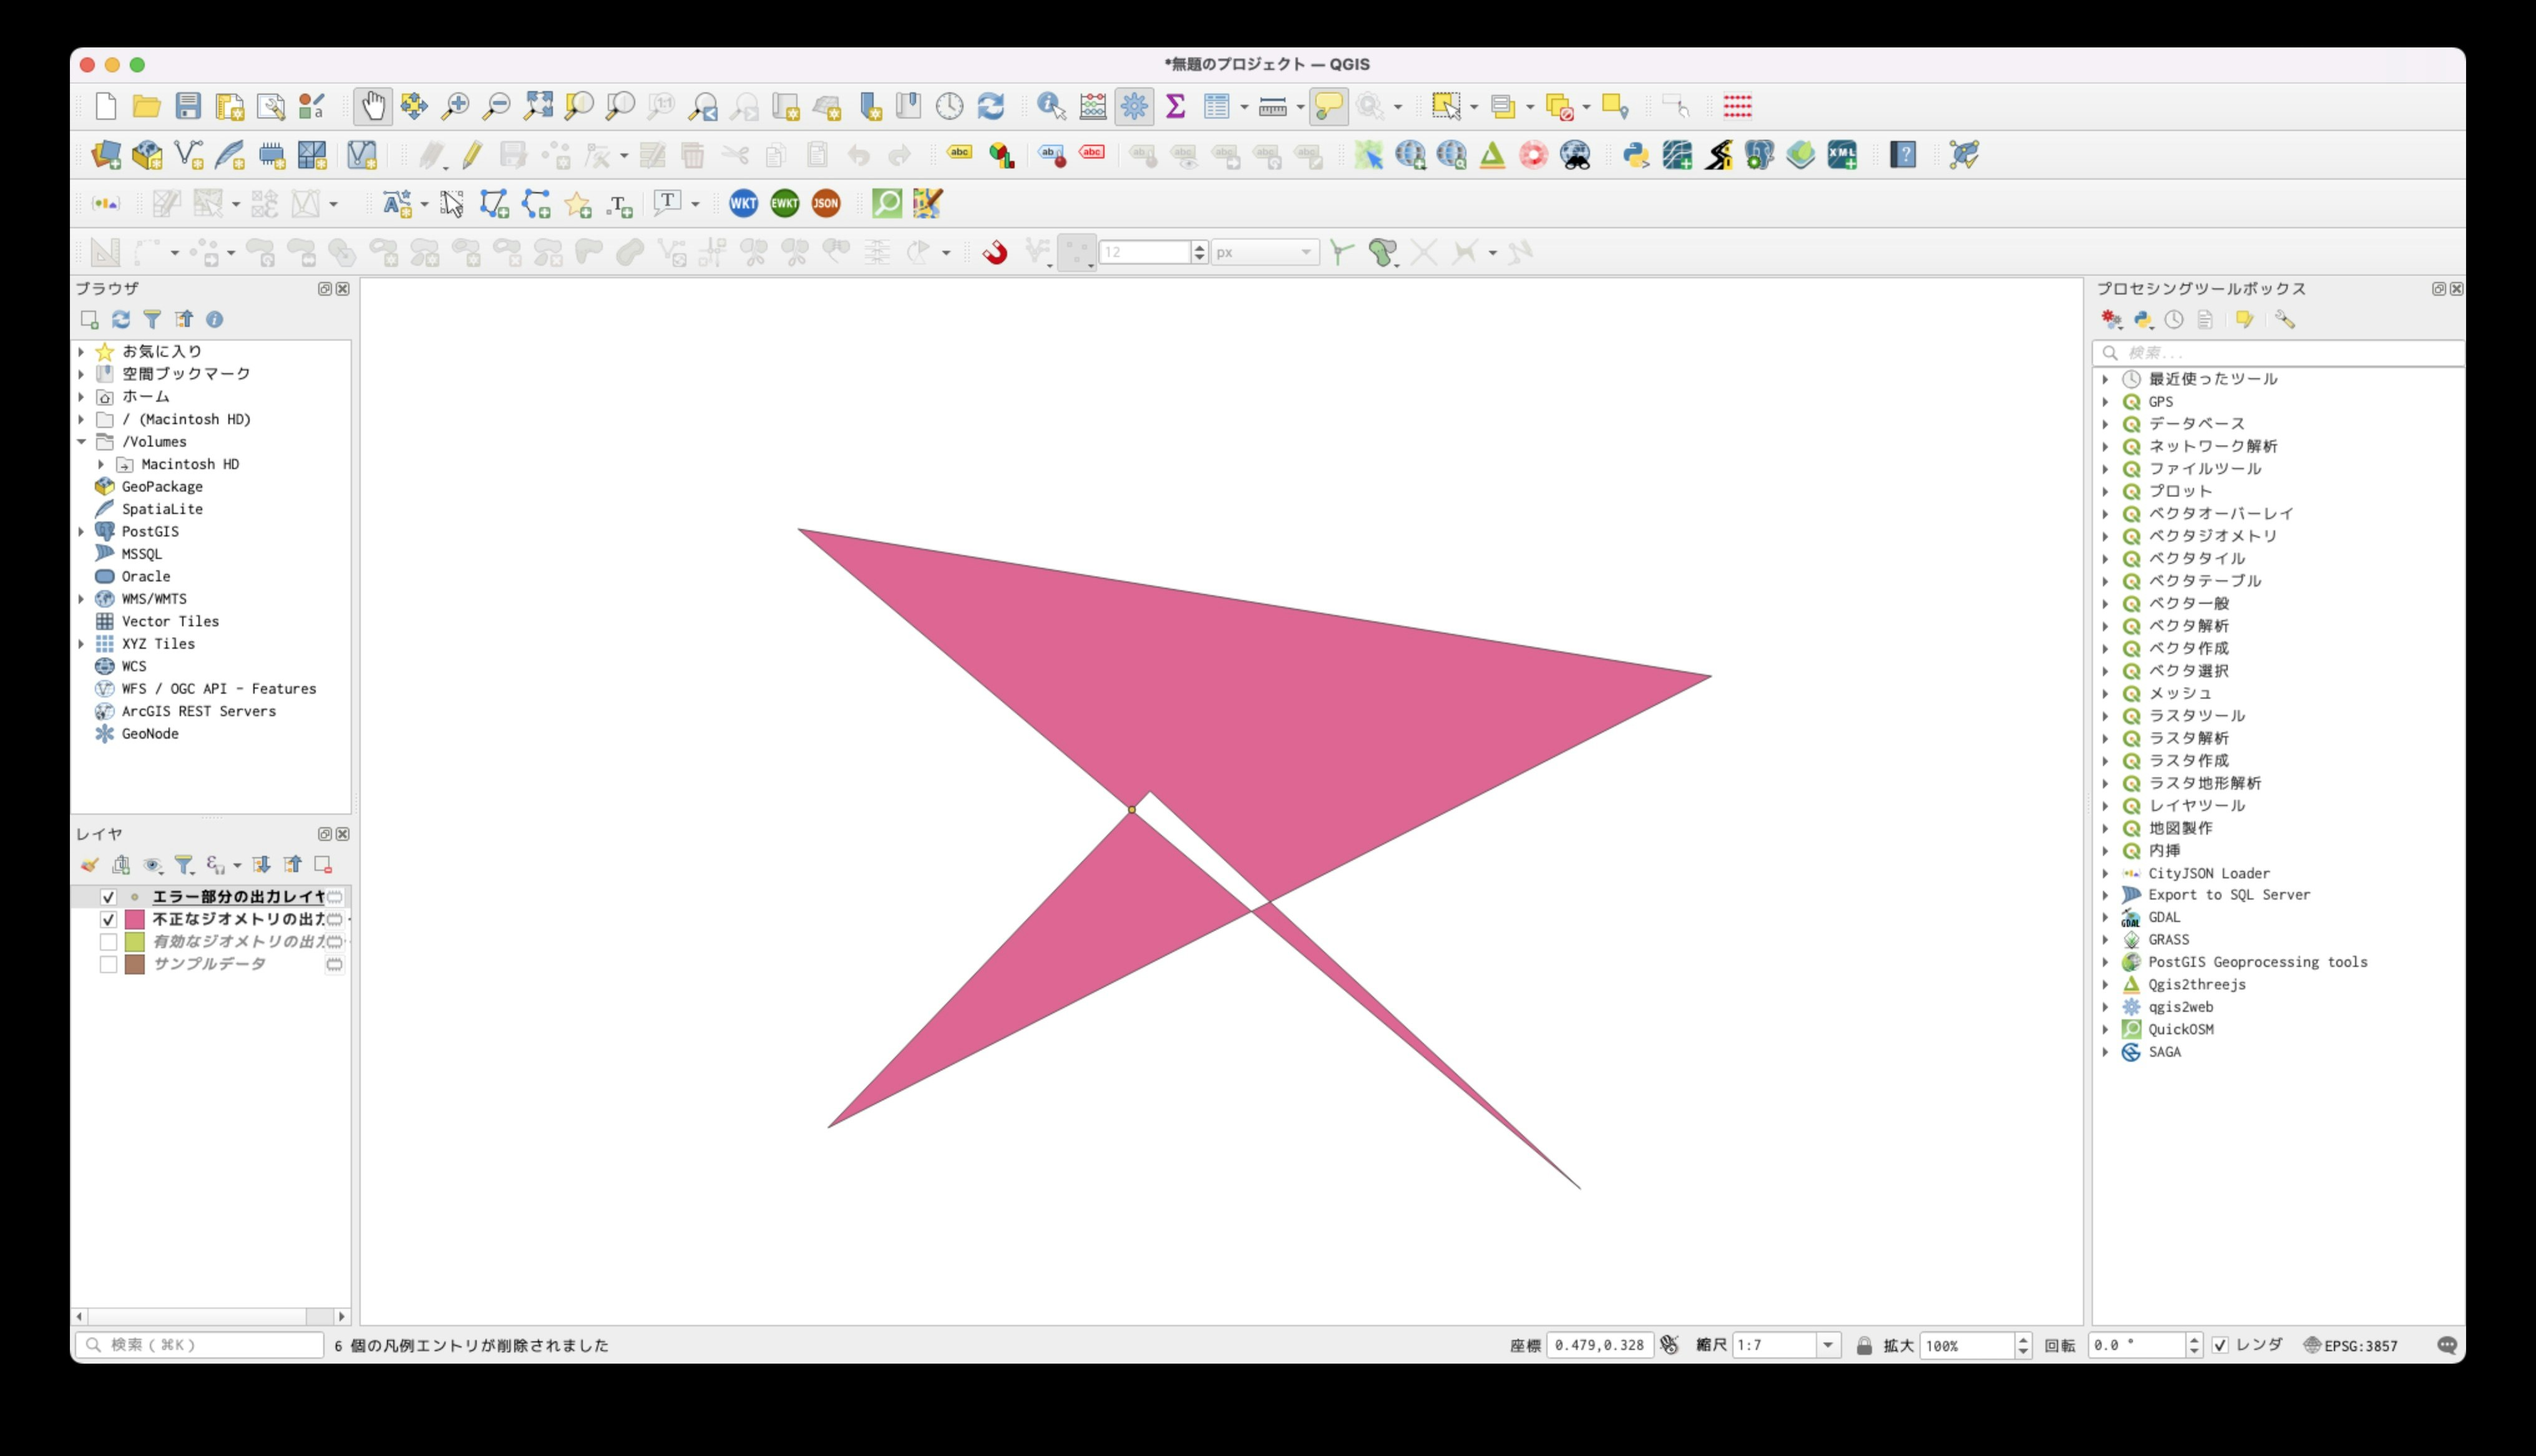This screenshot has height=1456, width=2536.
Task: Toggle the scale lock icon
Action: point(1864,1345)
